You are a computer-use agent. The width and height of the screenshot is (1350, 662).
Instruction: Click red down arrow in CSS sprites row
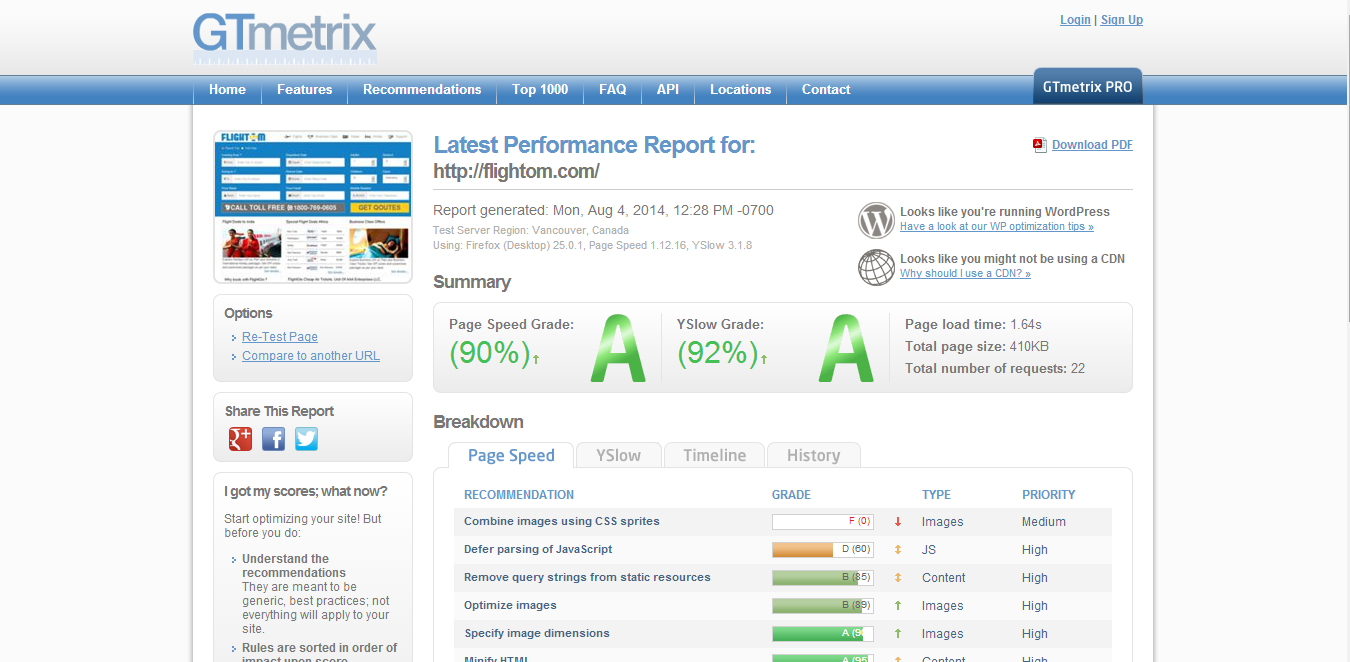coord(898,521)
